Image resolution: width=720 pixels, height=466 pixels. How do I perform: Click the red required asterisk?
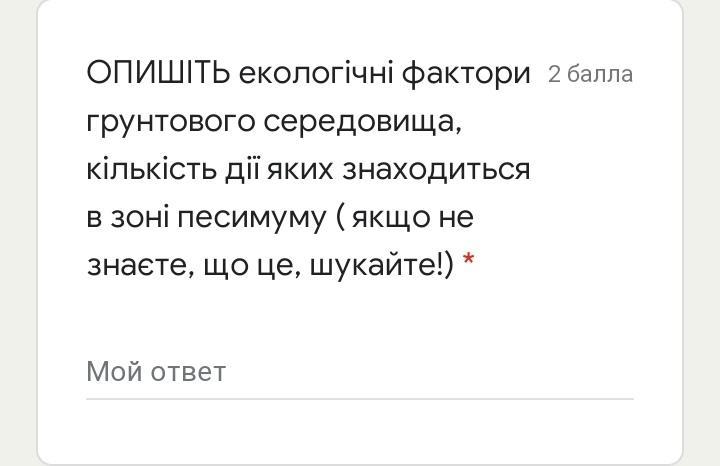coord(469,265)
